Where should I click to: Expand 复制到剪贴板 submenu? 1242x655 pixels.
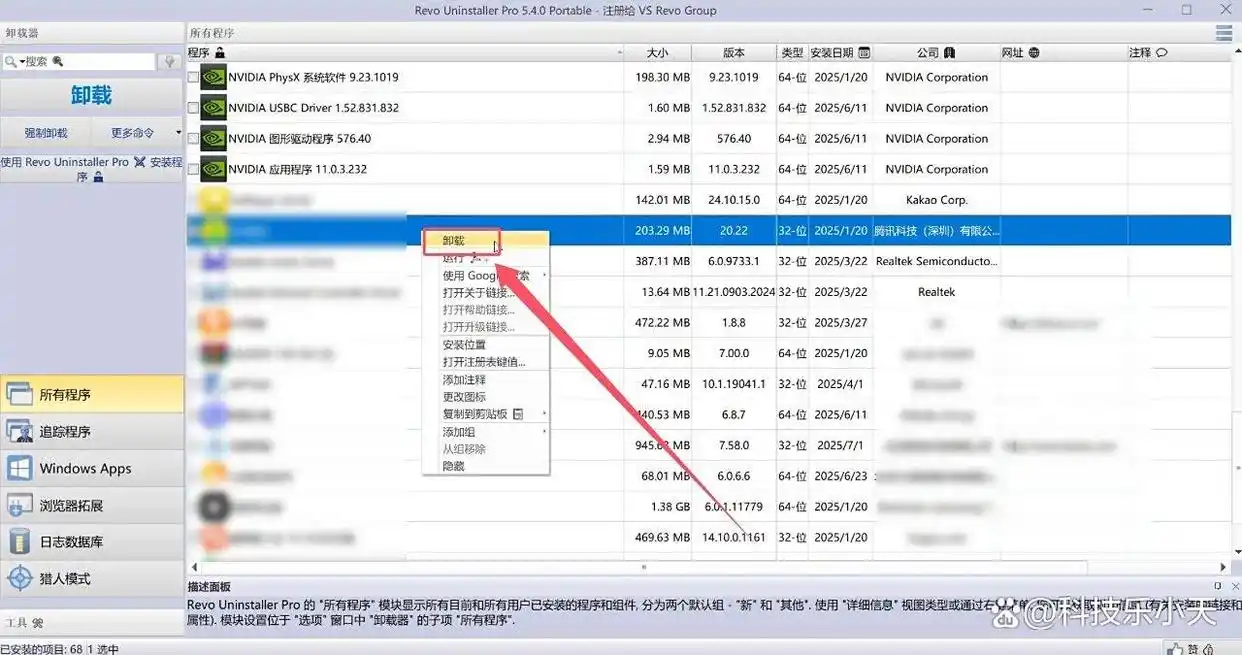click(x=545, y=414)
